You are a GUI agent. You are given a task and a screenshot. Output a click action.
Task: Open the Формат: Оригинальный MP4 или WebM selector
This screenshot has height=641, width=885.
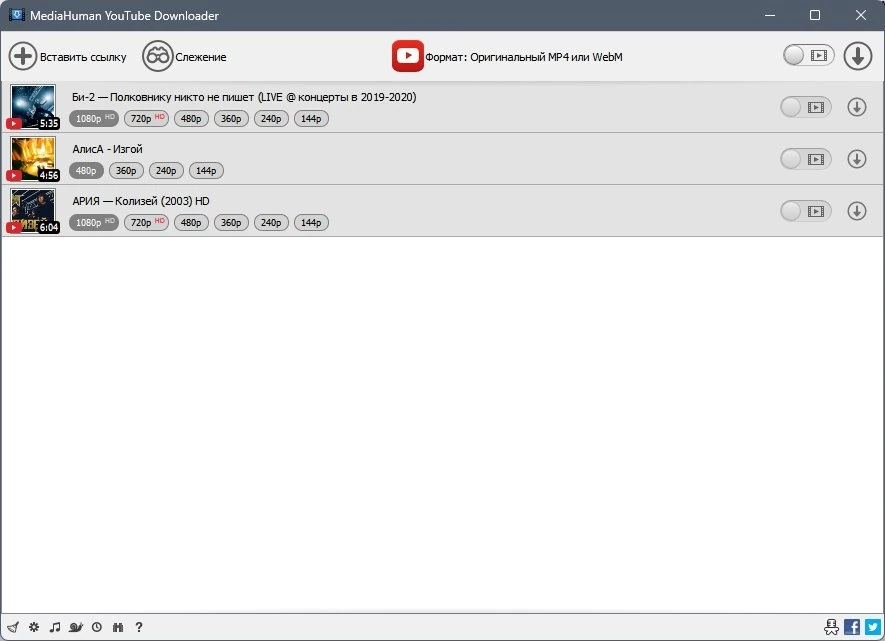tap(524, 57)
